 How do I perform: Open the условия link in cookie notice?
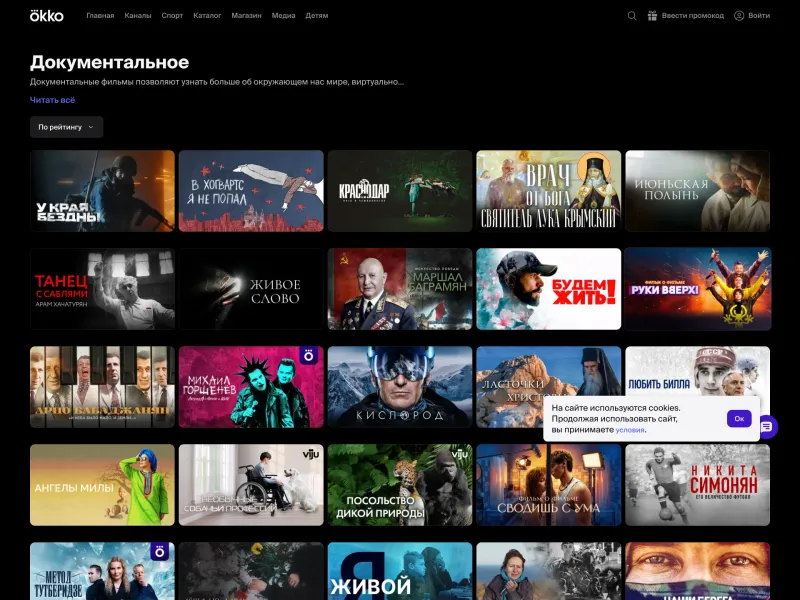[630, 430]
